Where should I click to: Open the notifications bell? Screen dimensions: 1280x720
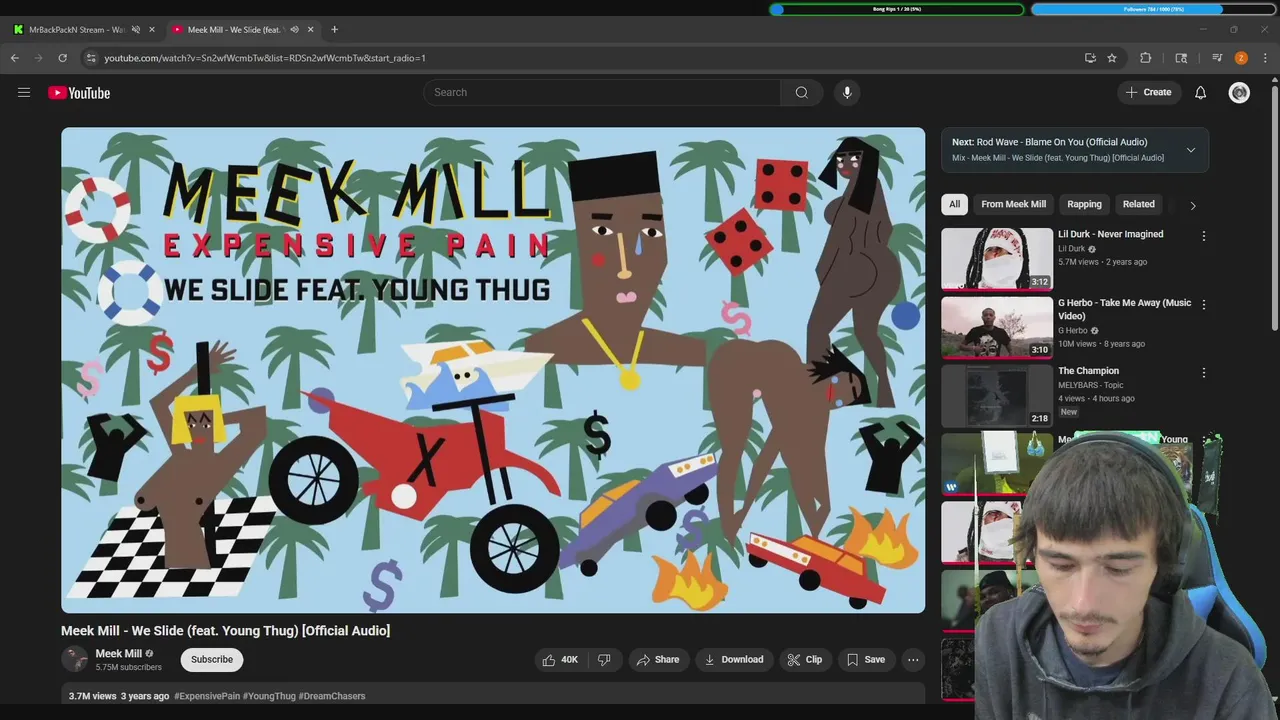pos(1201,92)
